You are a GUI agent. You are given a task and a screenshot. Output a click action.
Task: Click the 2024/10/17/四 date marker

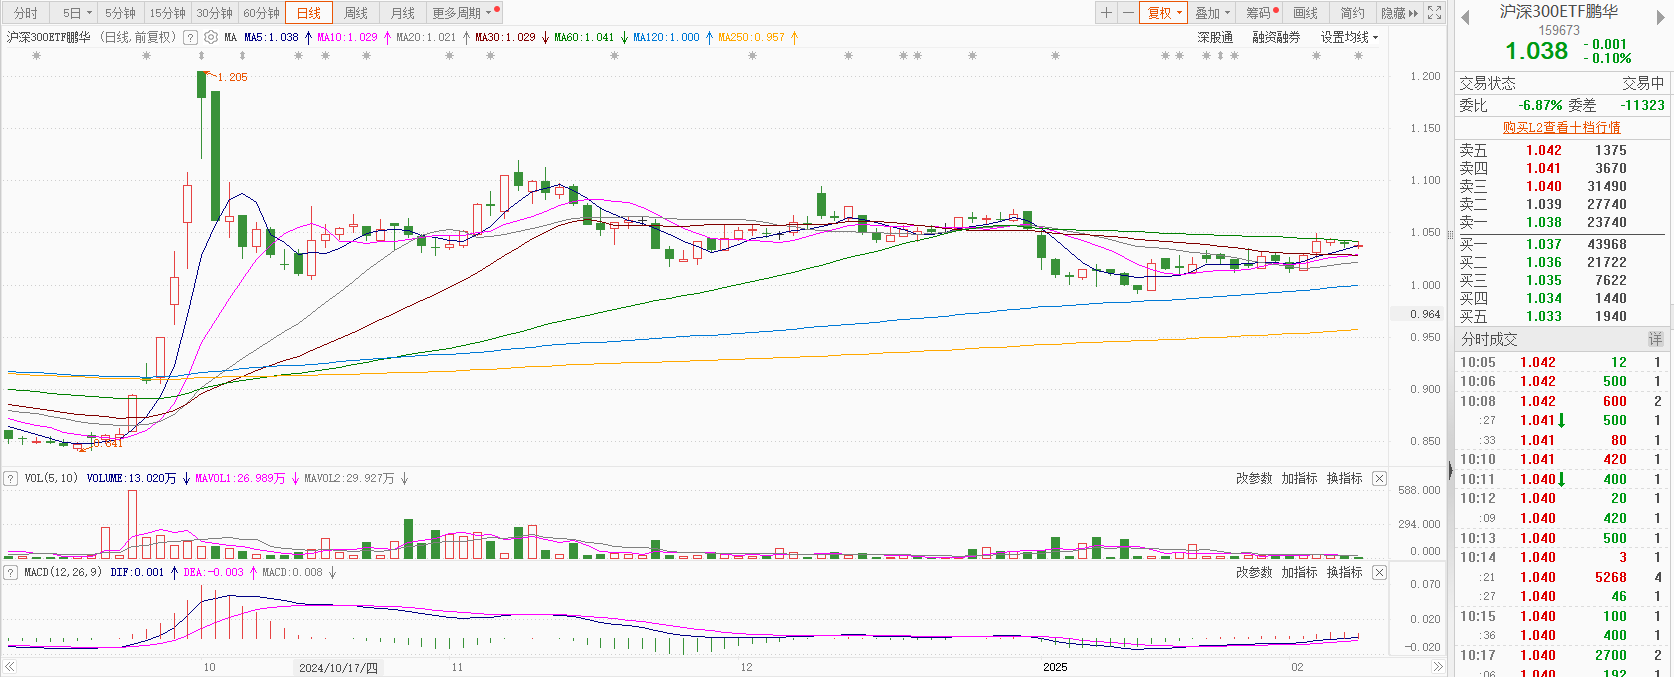(338, 667)
